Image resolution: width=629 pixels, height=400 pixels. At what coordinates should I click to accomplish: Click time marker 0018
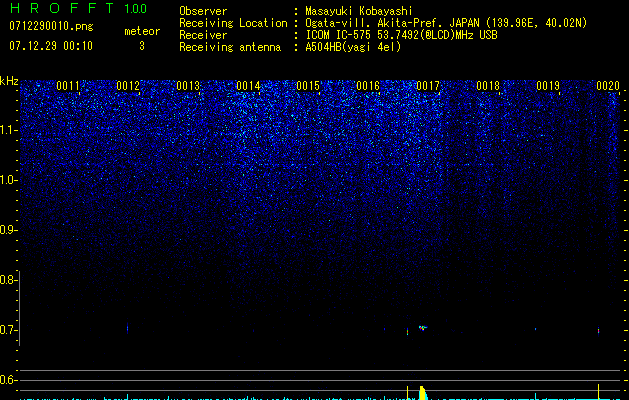point(488,86)
